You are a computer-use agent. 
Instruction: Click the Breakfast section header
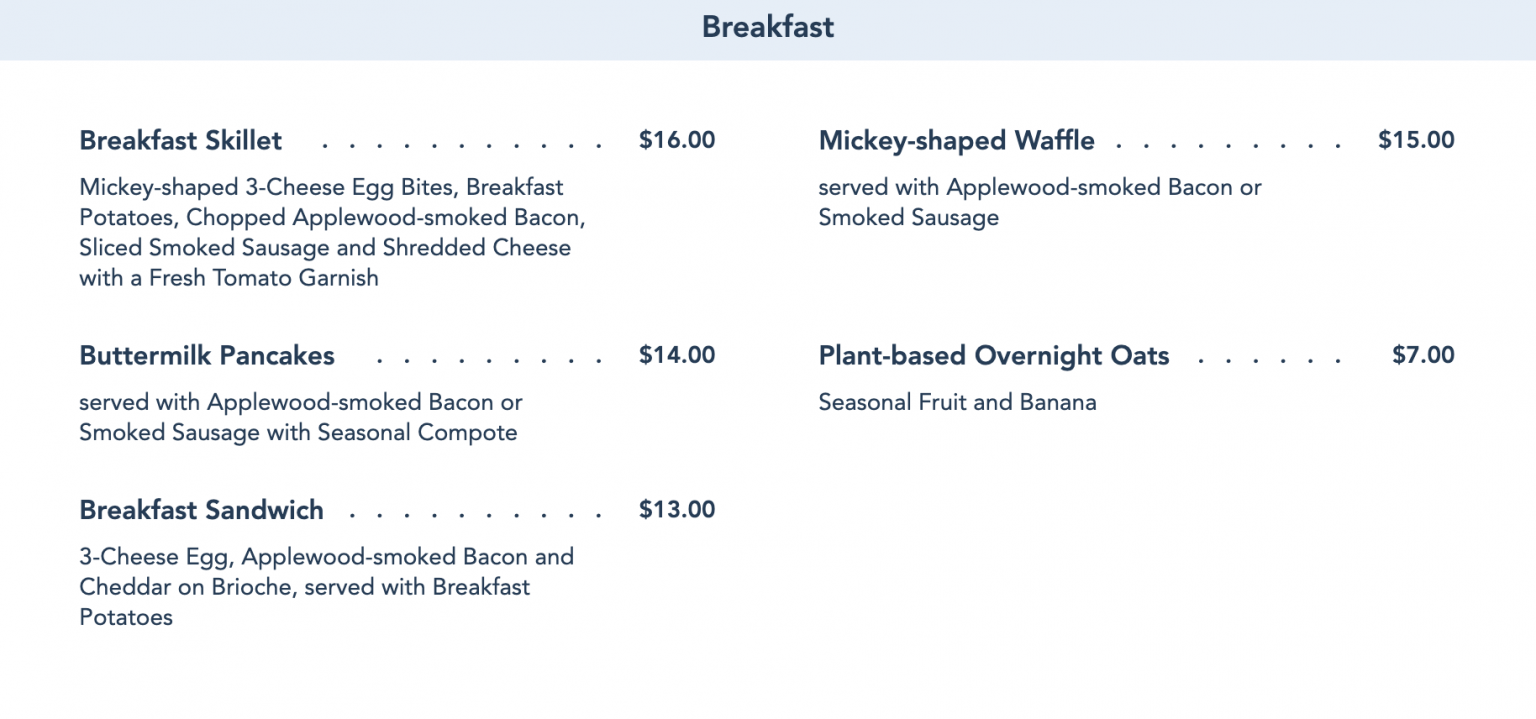(768, 27)
